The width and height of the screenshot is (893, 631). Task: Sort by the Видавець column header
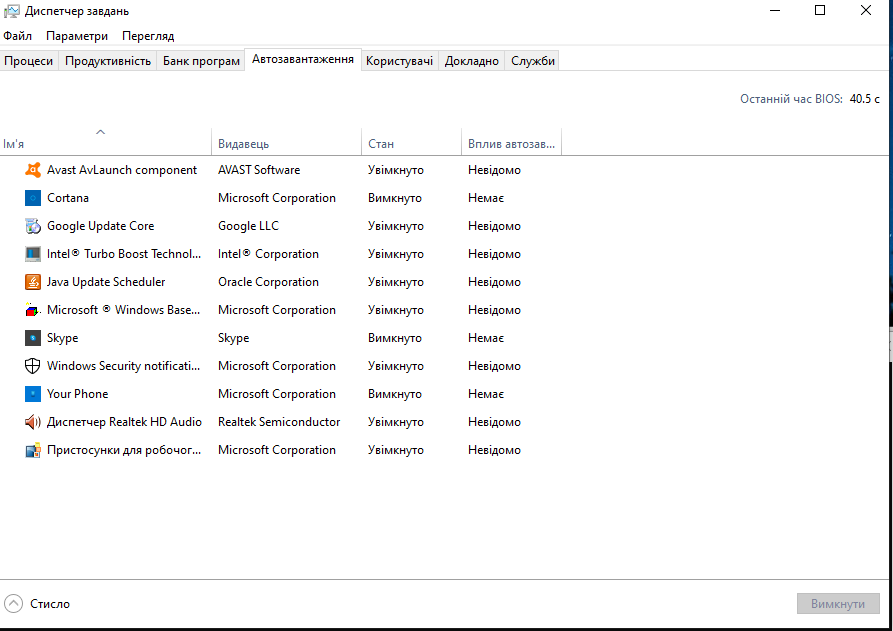(x=286, y=142)
